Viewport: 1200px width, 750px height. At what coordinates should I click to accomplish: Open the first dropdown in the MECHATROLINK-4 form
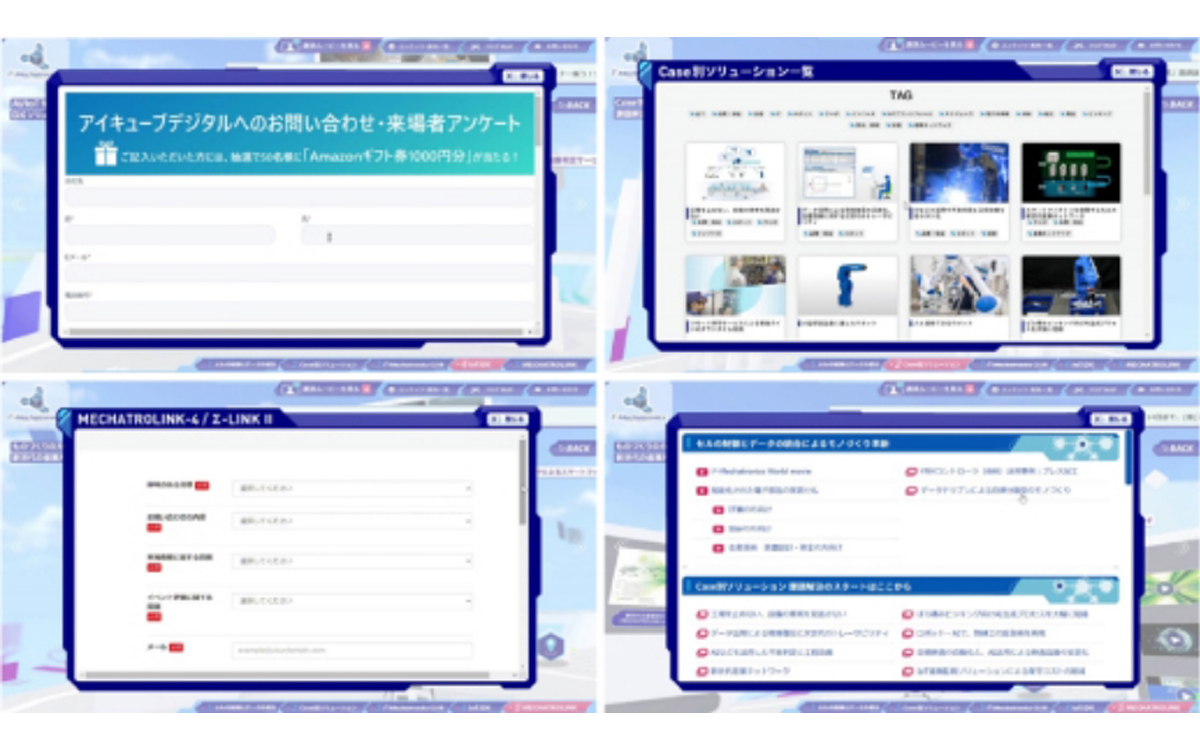(x=351, y=488)
